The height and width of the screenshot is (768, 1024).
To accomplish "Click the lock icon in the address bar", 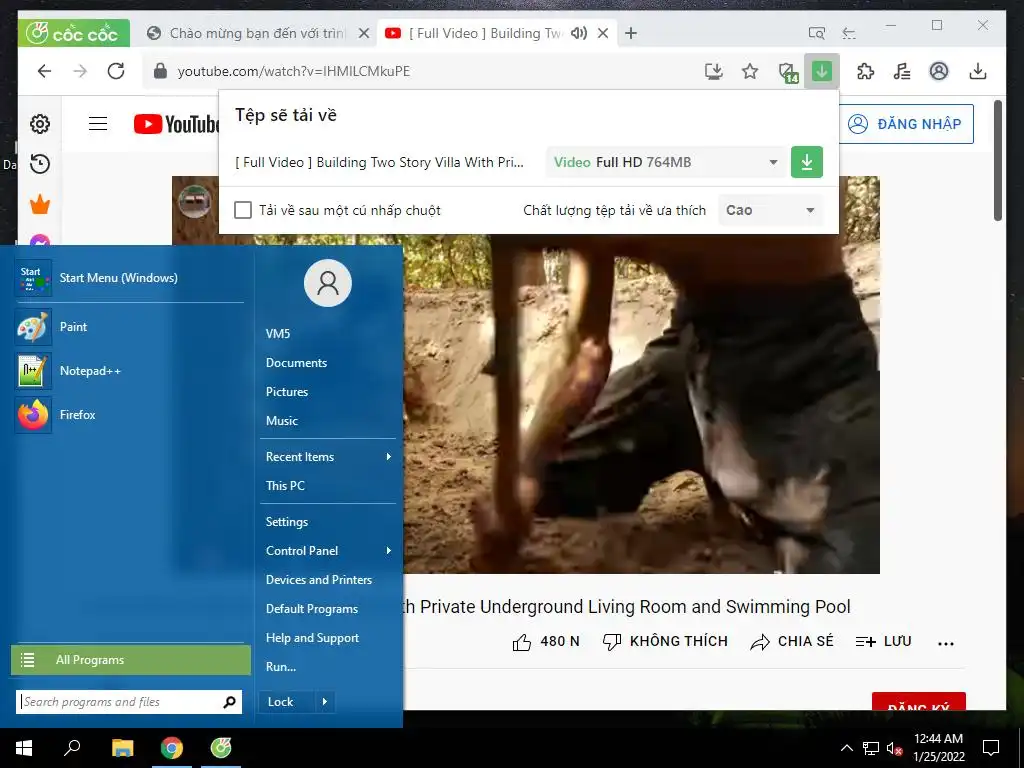I will 160,71.
